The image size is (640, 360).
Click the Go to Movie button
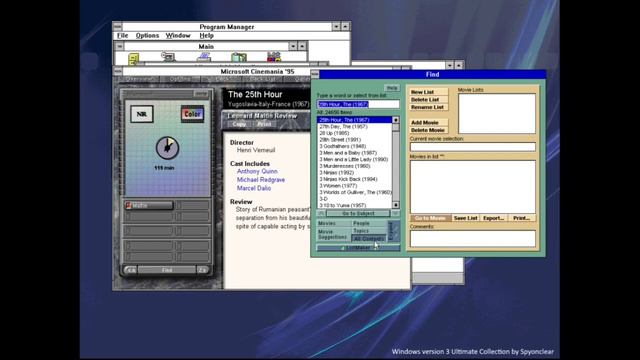pyautogui.click(x=431, y=218)
